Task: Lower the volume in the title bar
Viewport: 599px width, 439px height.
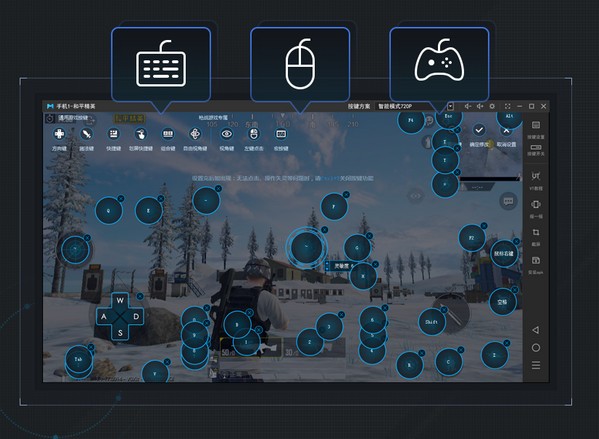Action: tap(467, 106)
